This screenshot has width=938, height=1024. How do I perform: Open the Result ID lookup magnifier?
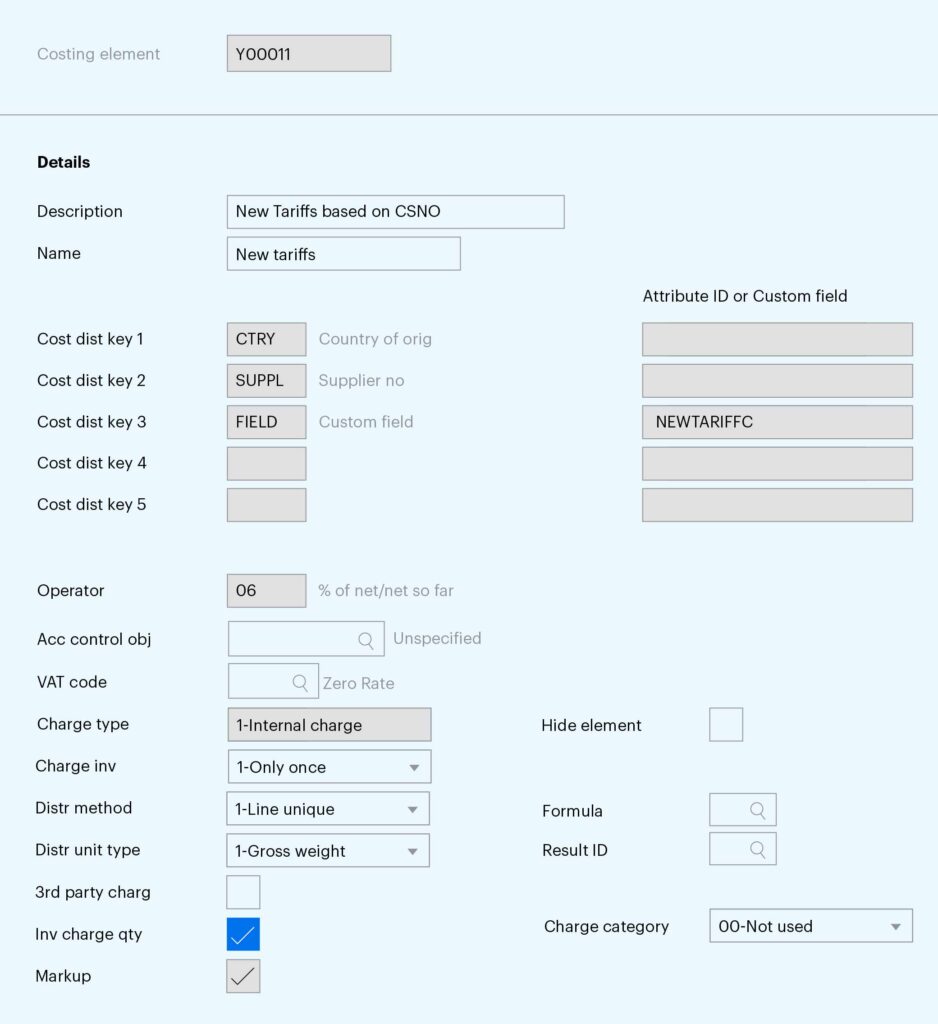tap(757, 849)
